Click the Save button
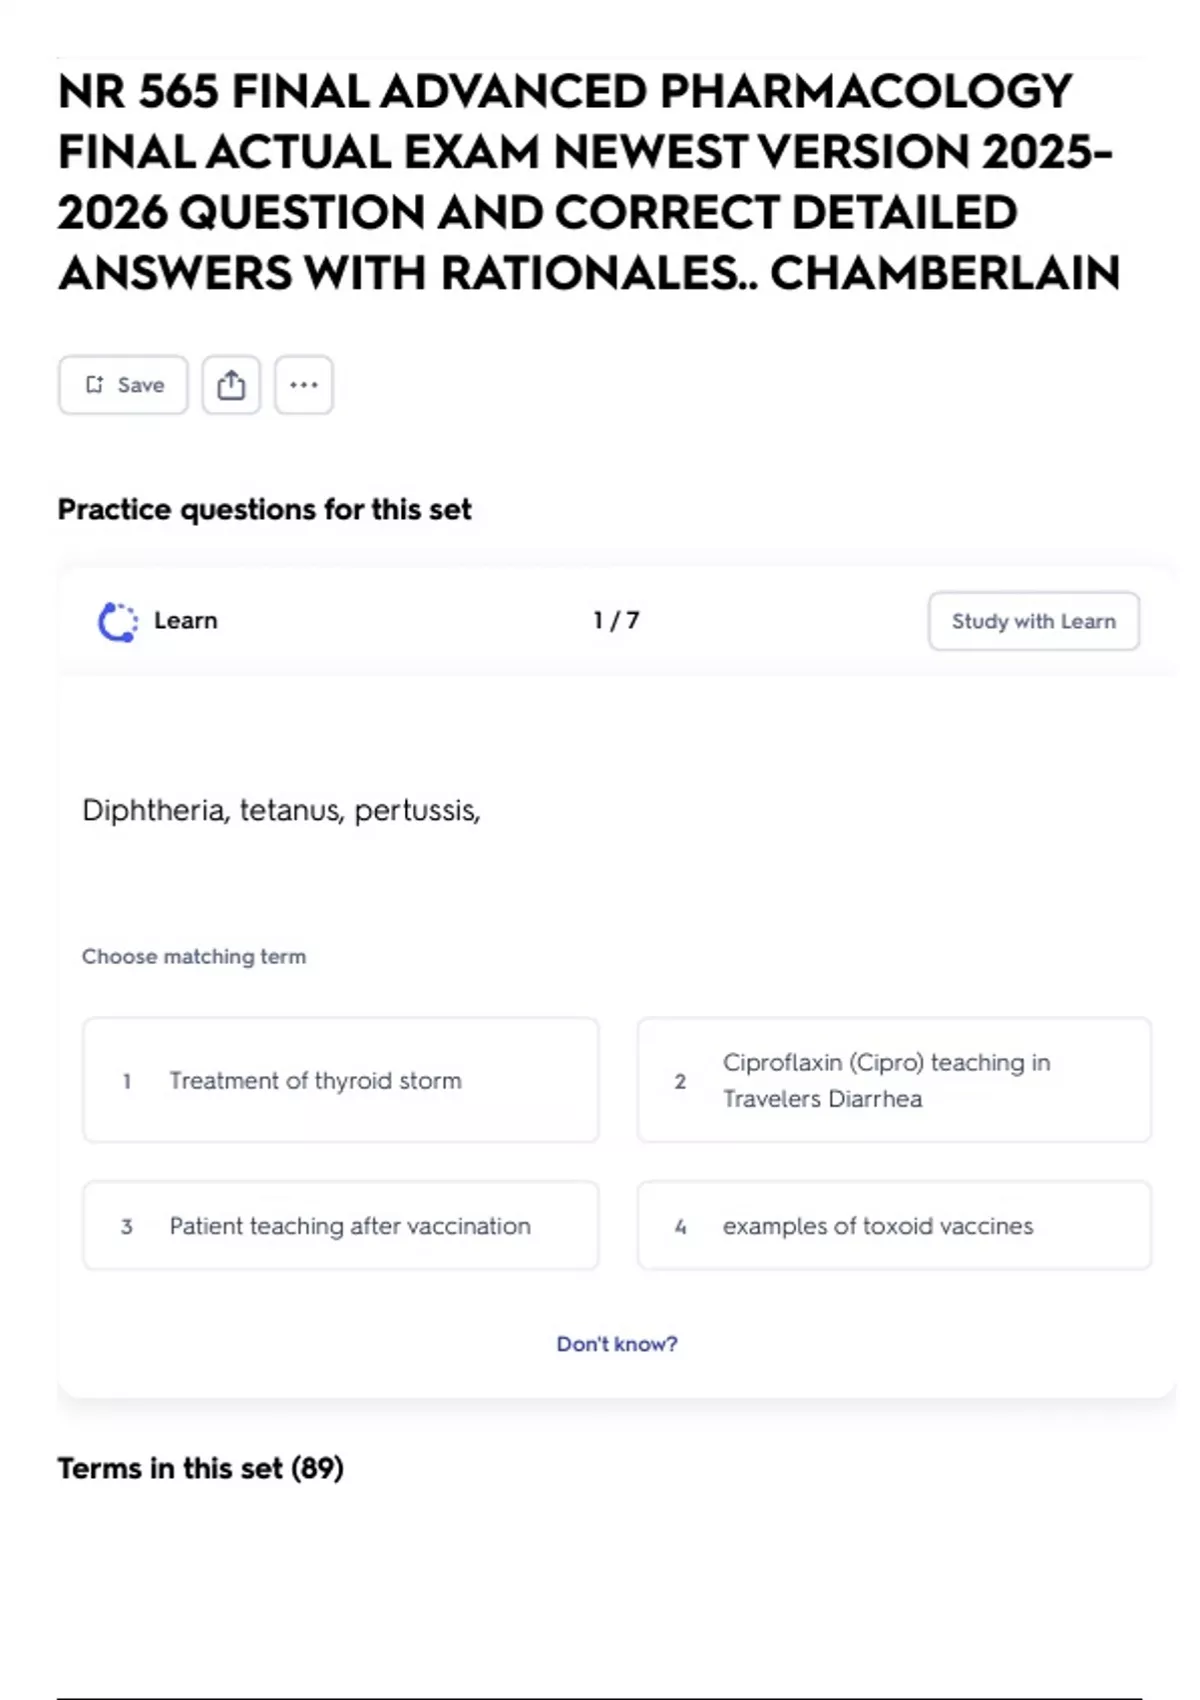The width and height of the screenshot is (1200, 1700). (123, 385)
